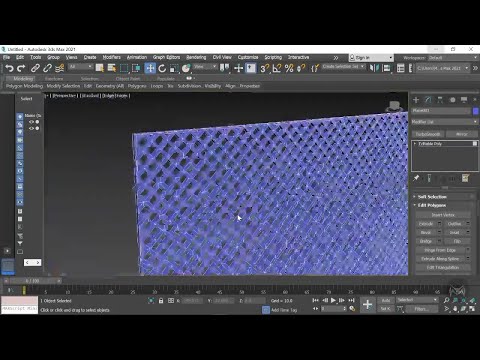This screenshot has width=480, height=360.
Task: Click the Extrude button
Action: point(426,224)
